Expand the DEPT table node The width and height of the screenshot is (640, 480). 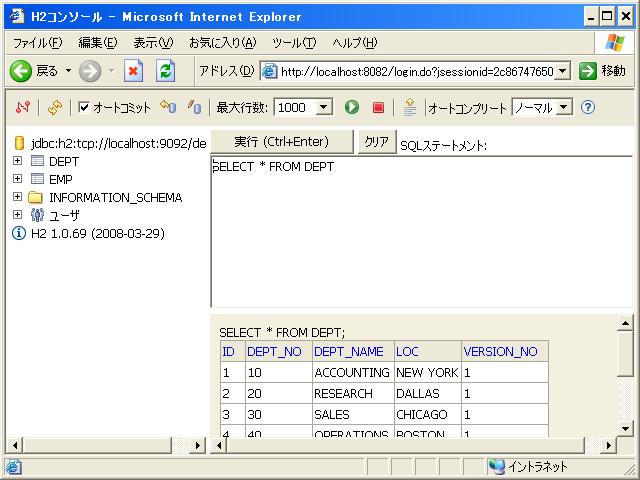[18, 161]
